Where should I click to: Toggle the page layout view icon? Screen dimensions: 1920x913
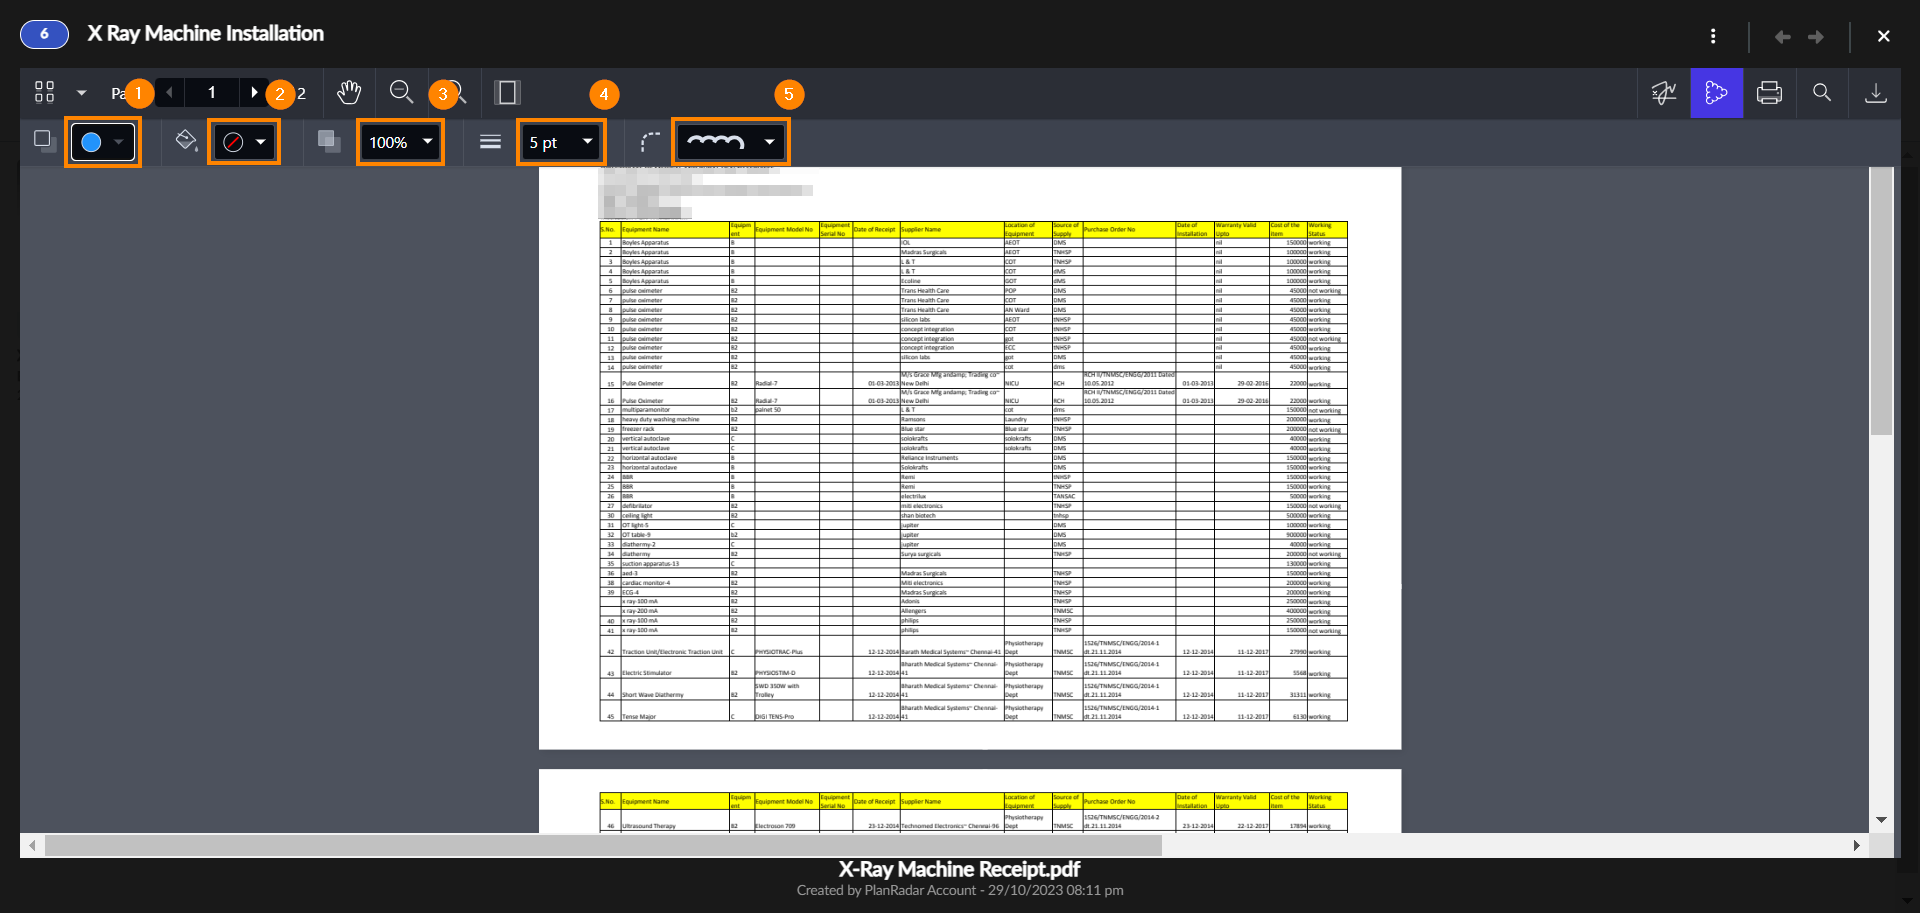507,93
